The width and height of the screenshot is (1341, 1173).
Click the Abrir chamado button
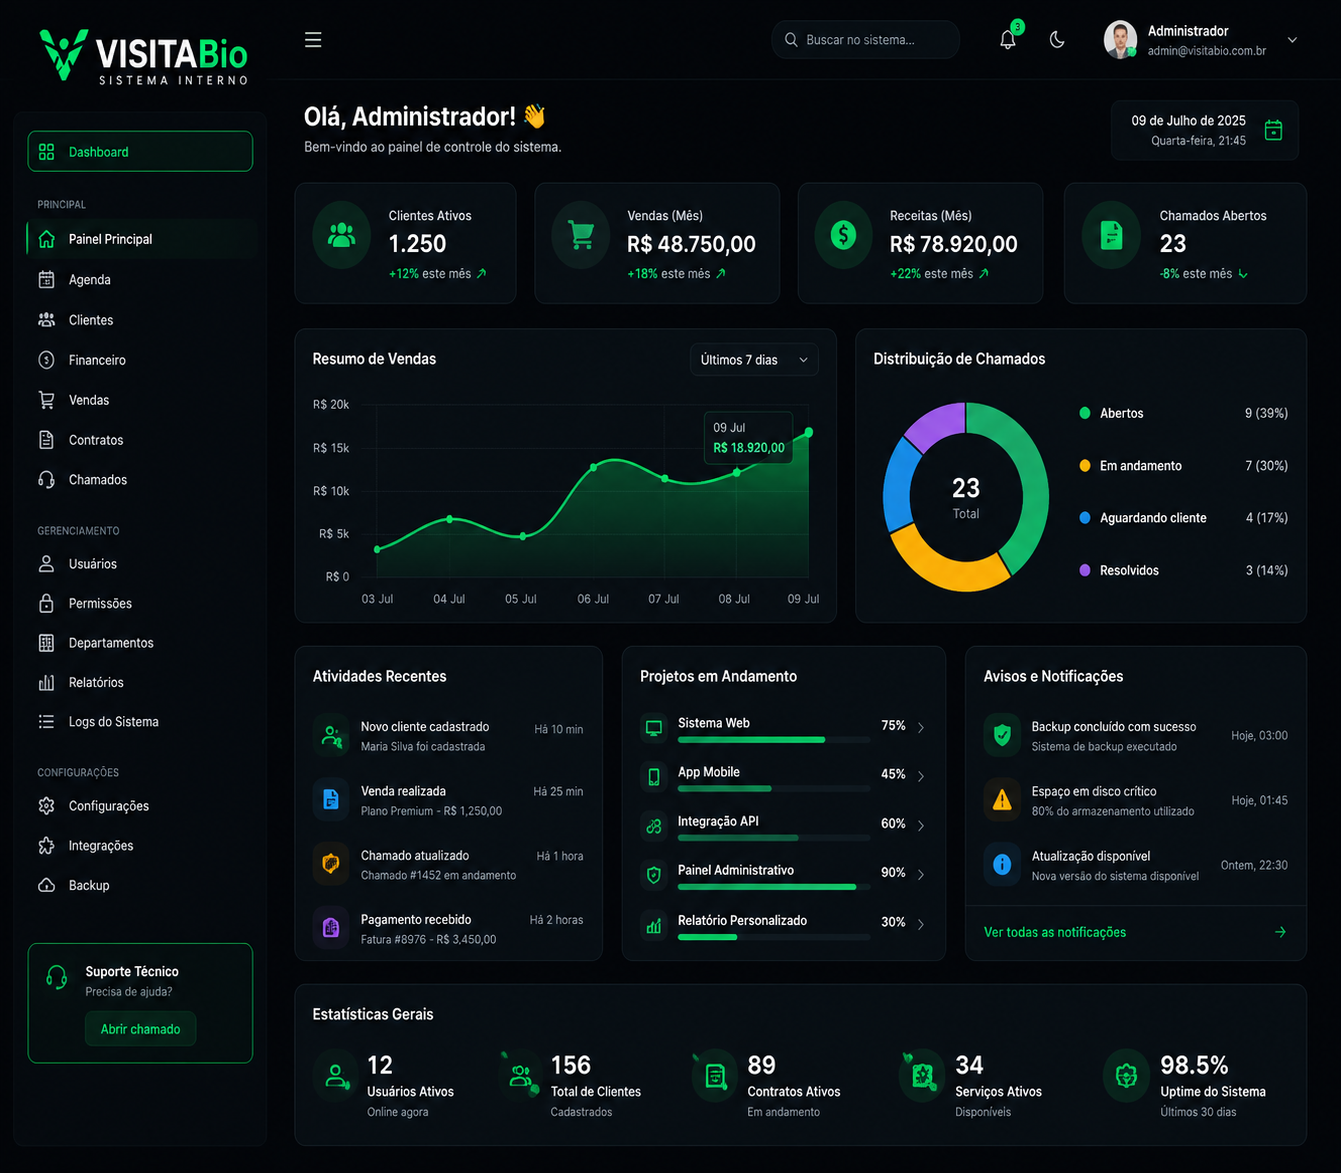coord(140,1029)
